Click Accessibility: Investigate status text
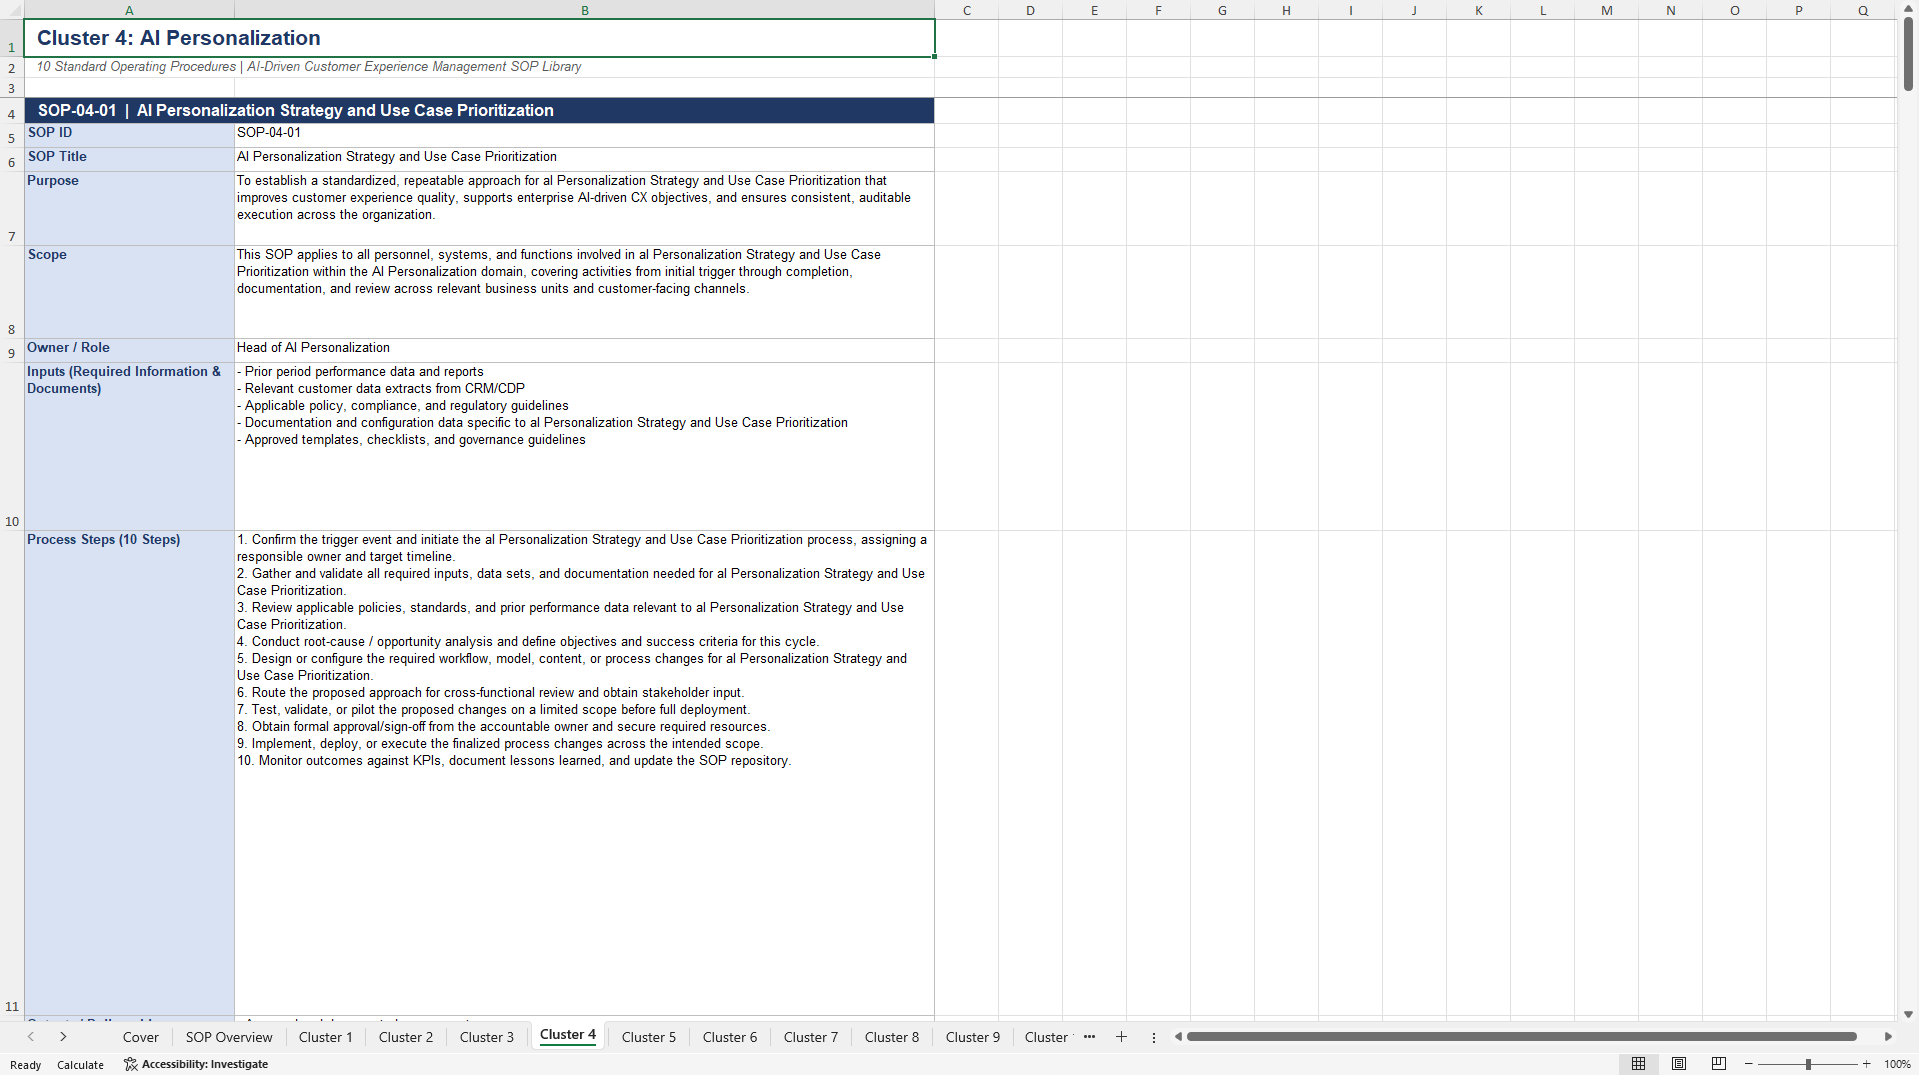Screen dimensions: 1919x1075 (205, 1064)
